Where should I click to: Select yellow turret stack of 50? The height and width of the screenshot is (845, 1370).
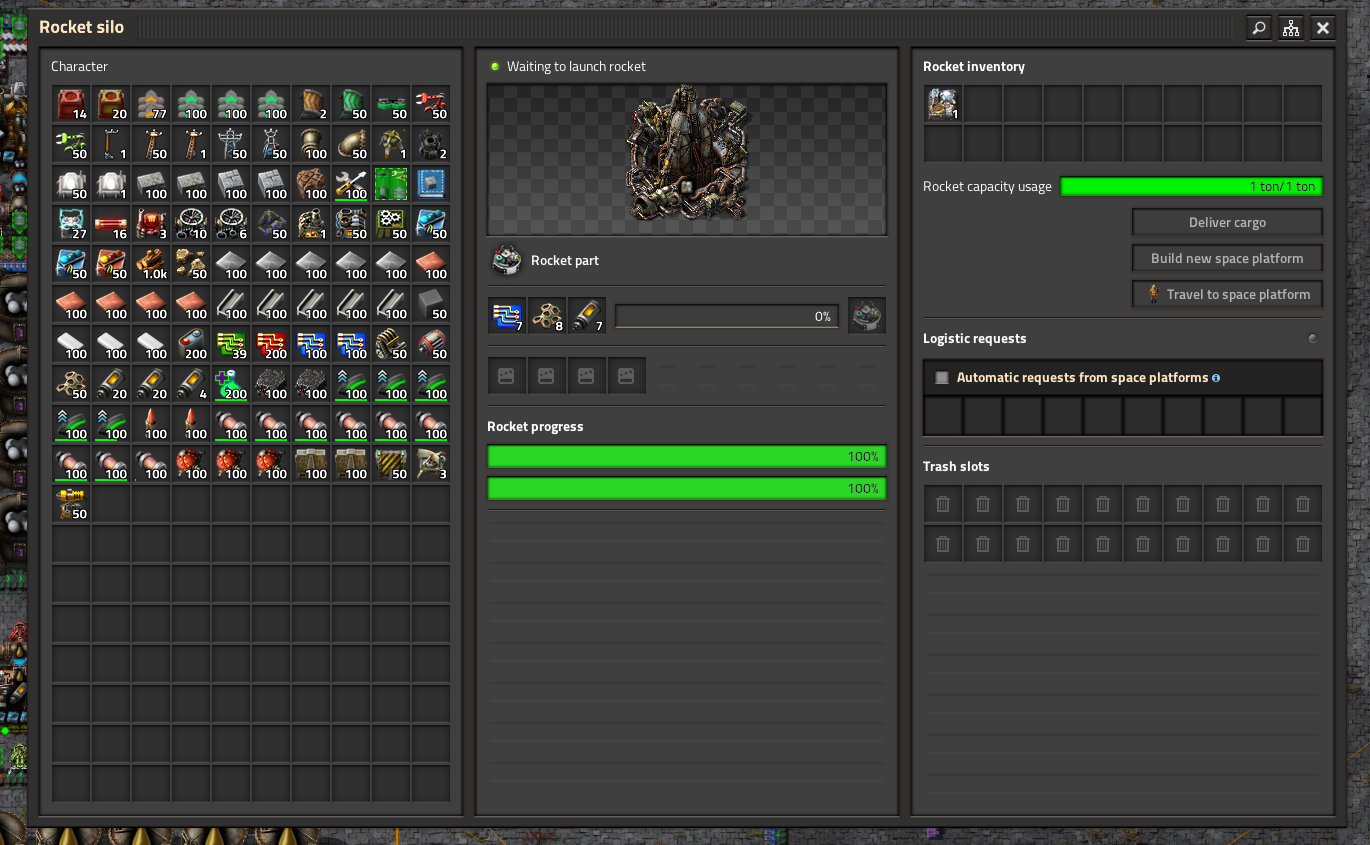pyautogui.click(x=71, y=504)
